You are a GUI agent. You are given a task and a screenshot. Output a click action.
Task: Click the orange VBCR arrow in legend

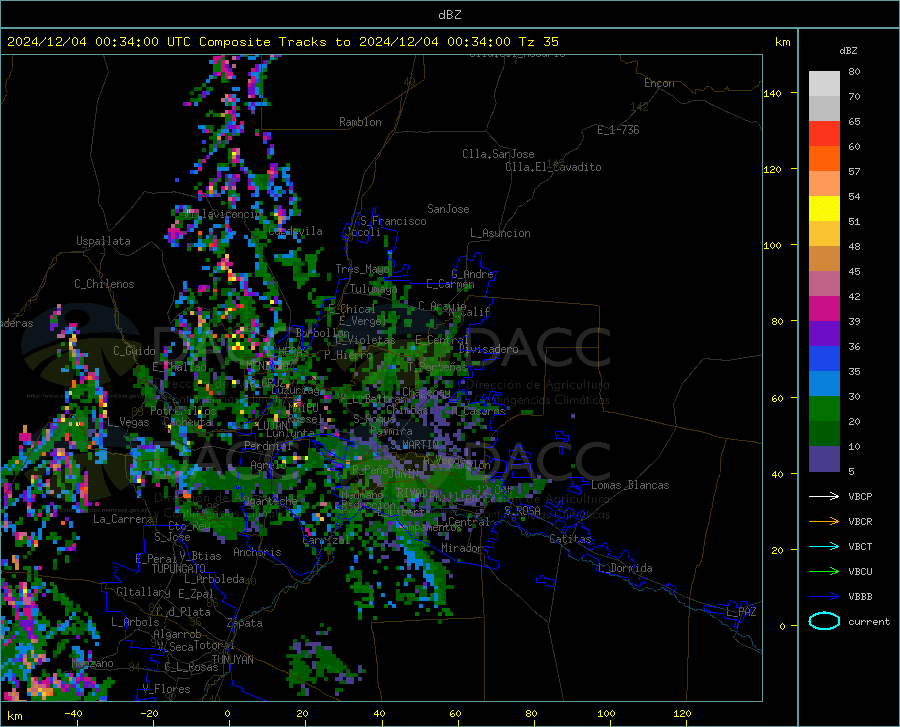[x=824, y=522]
